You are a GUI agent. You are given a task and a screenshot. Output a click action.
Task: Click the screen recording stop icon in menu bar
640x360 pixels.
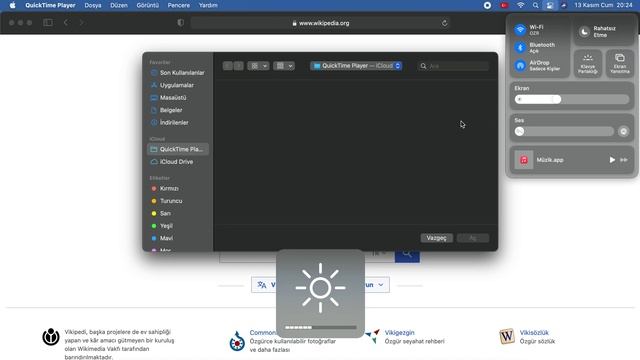click(x=487, y=5)
